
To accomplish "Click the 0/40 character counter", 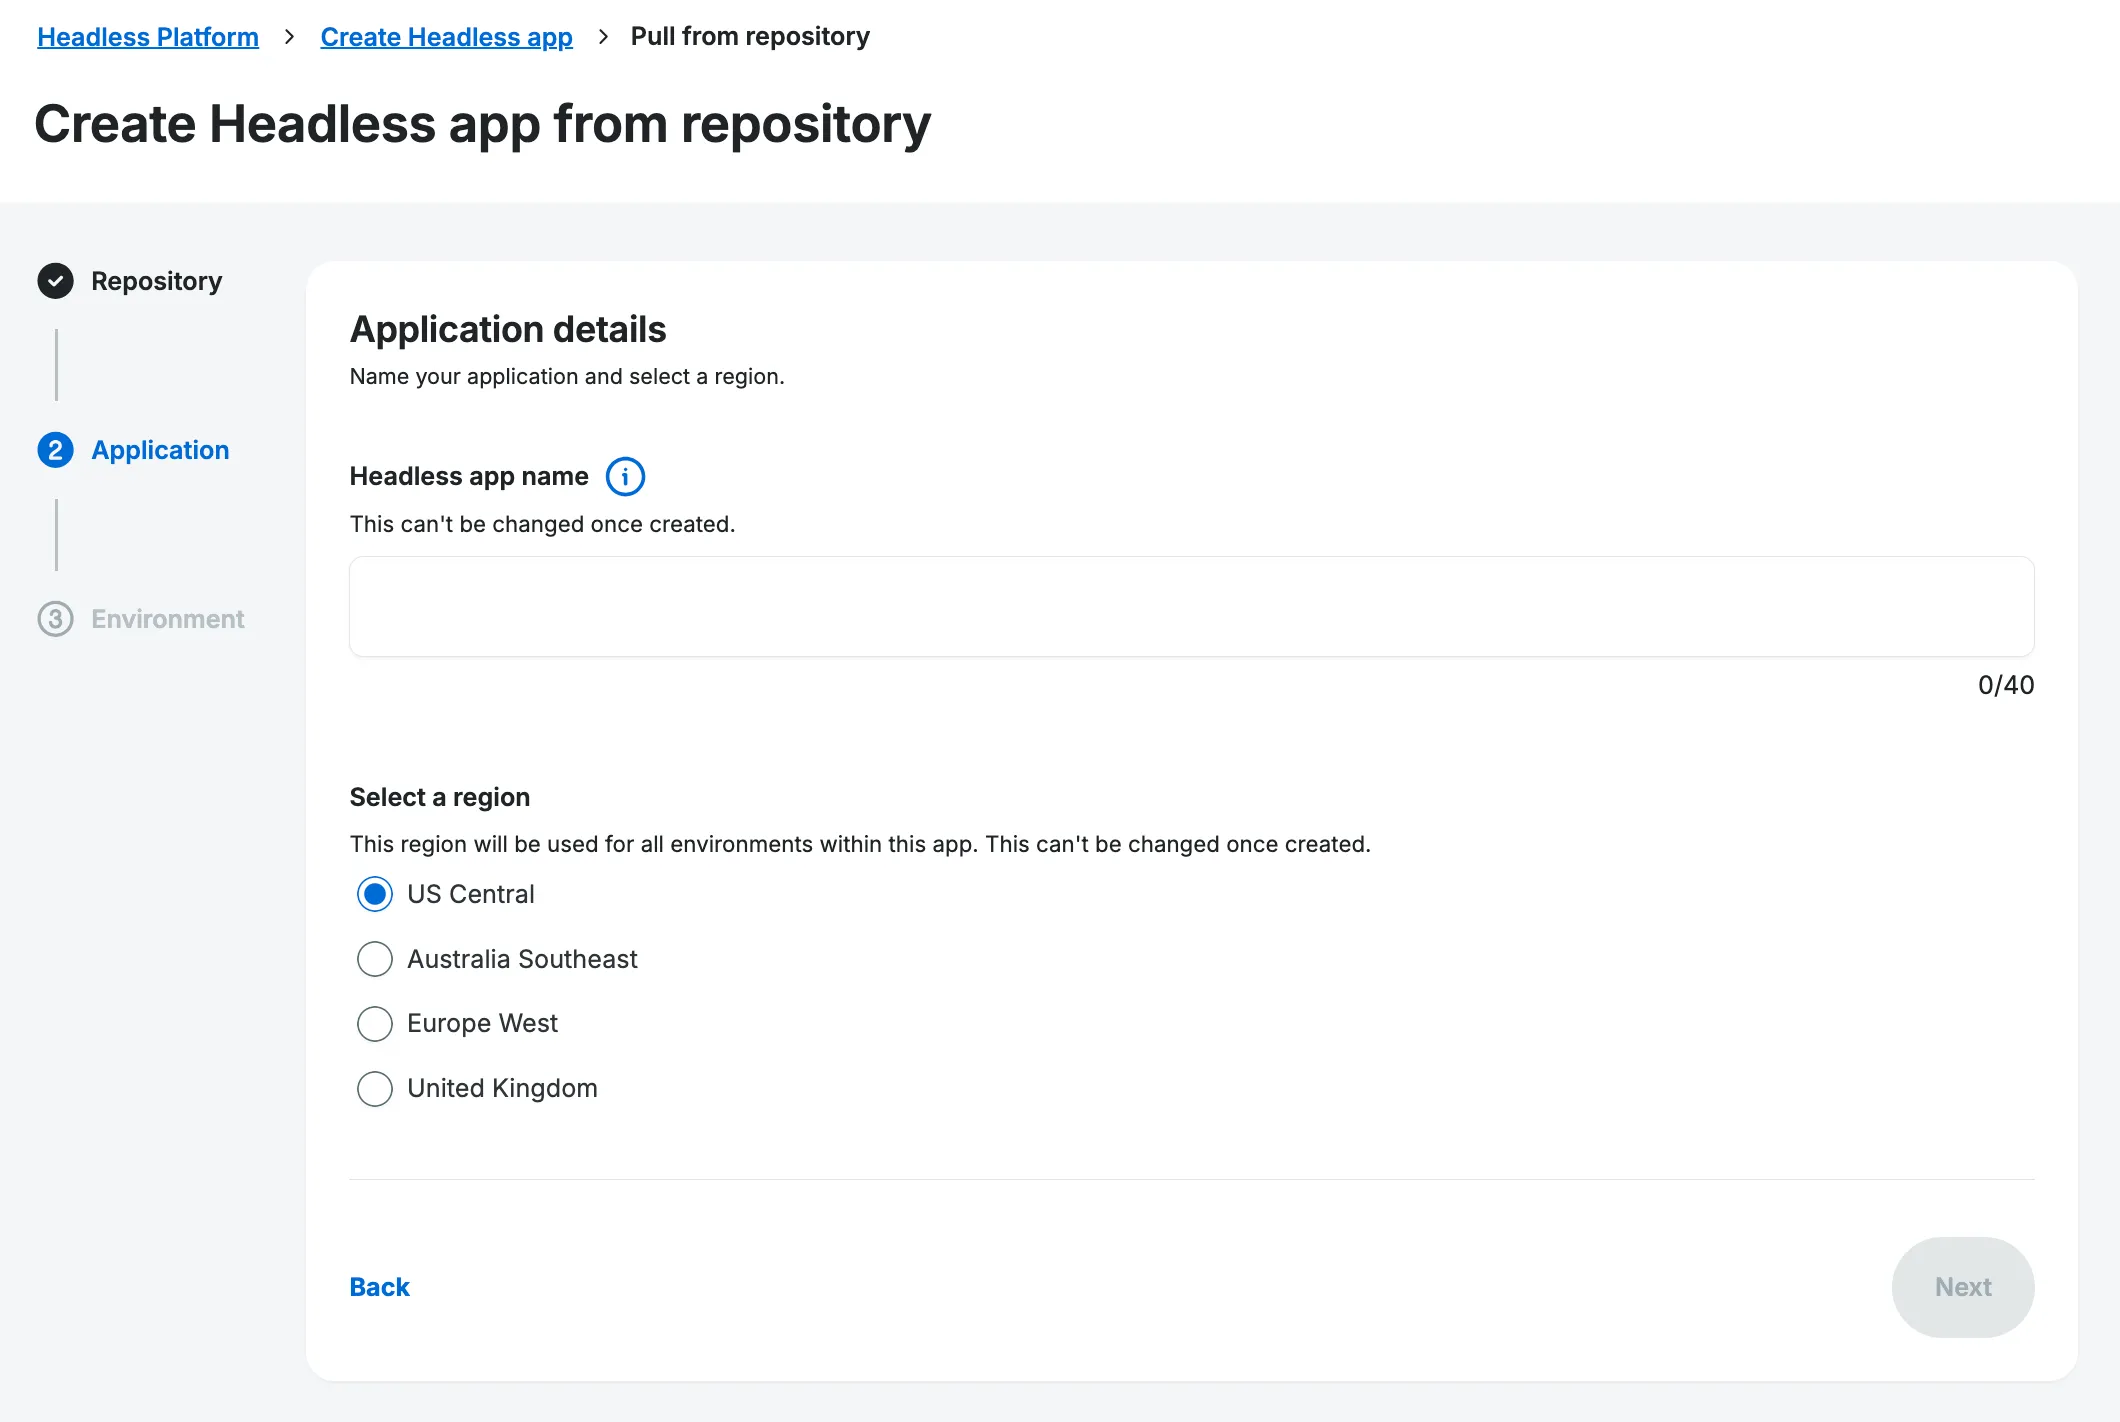I will tap(2005, 685).
